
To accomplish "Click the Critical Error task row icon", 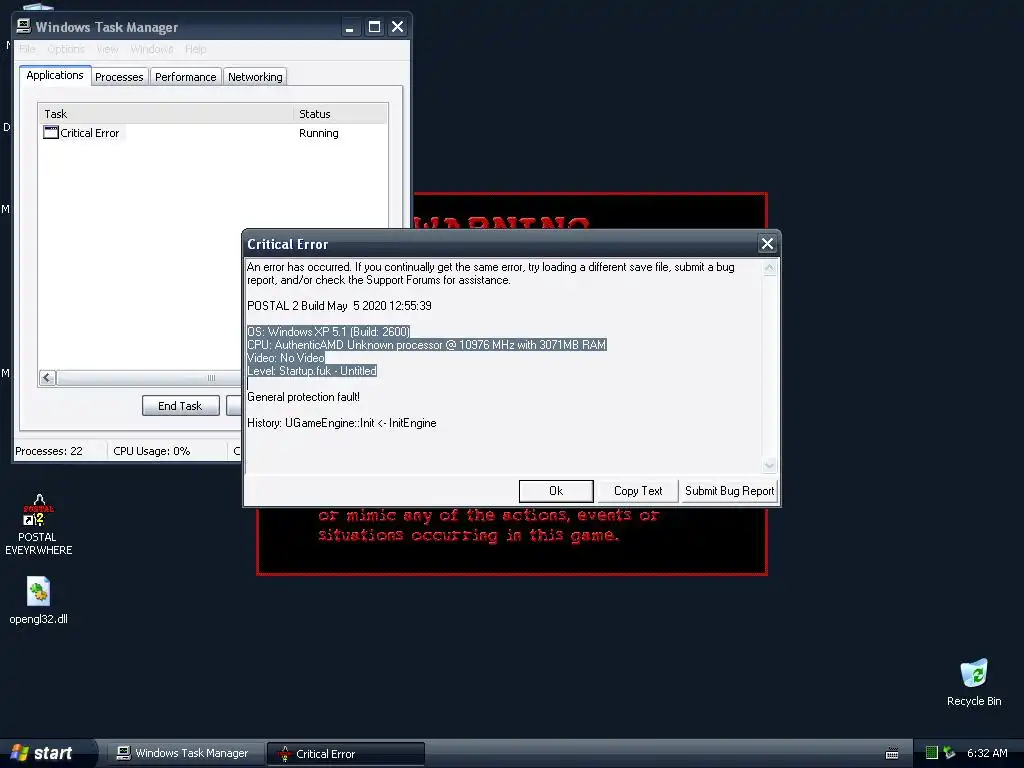I will tap(51, 133).
